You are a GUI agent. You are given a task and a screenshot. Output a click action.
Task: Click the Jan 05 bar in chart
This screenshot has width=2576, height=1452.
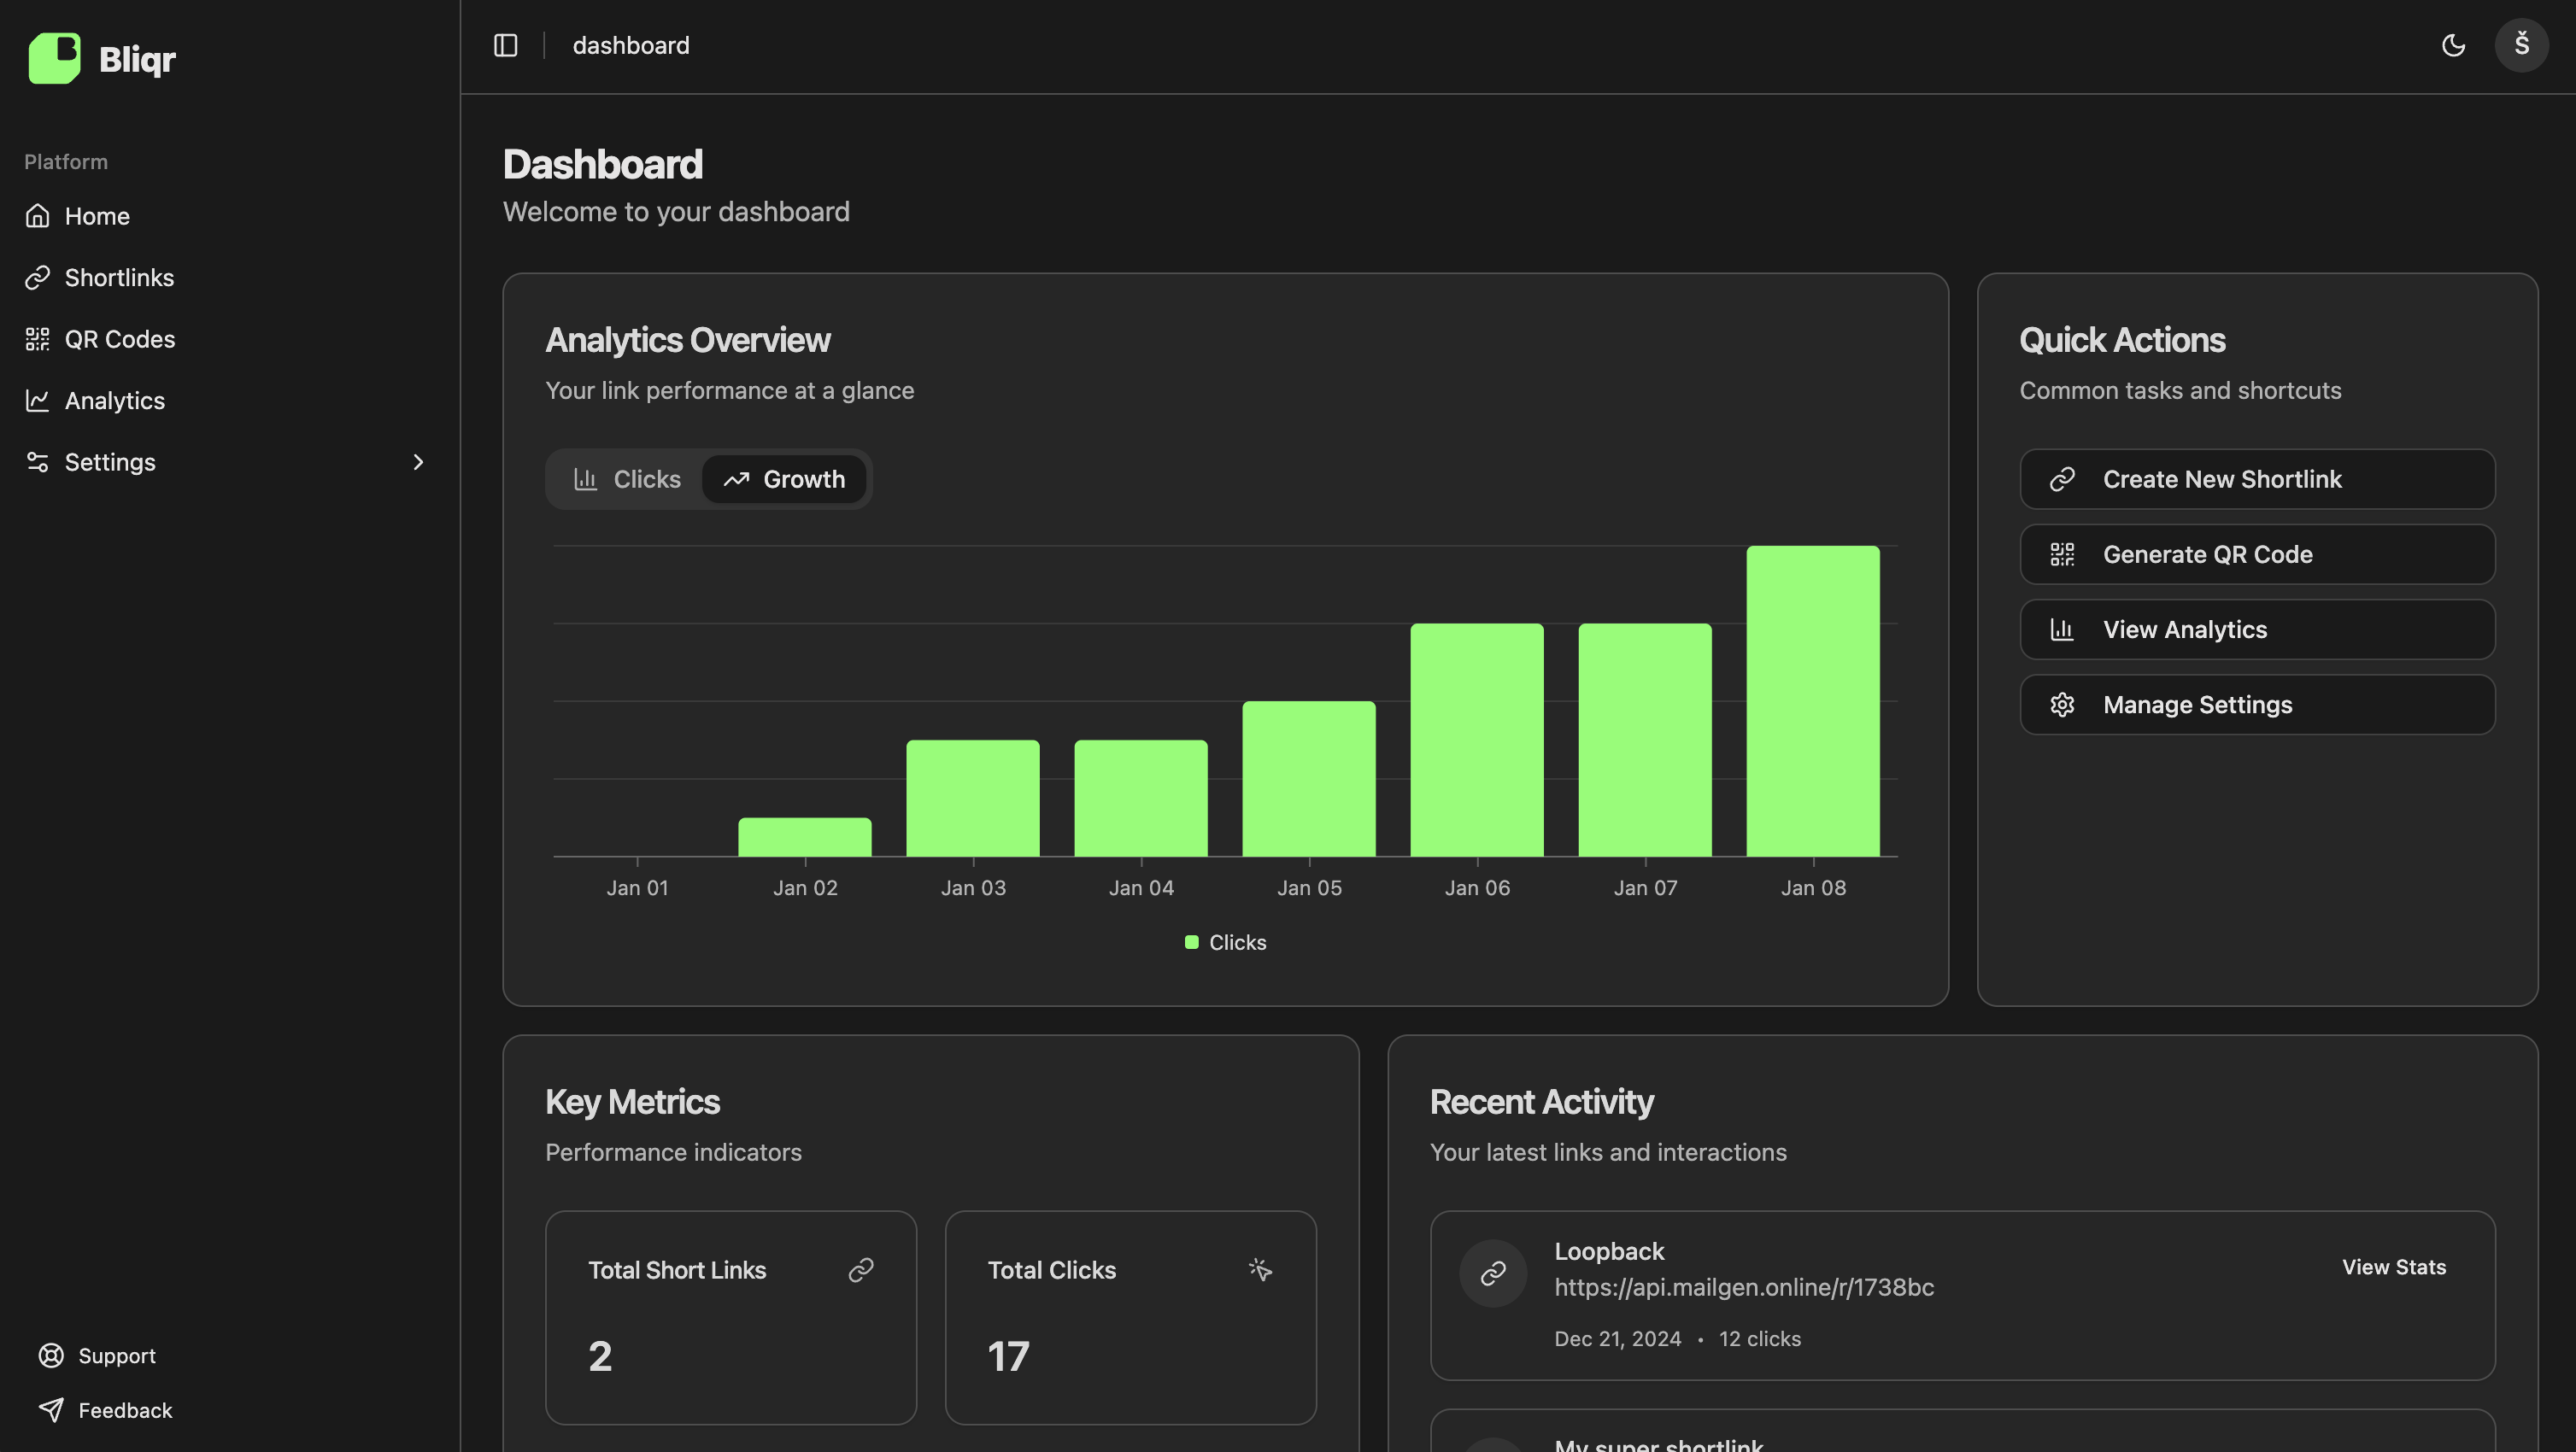click(1309, 779)
